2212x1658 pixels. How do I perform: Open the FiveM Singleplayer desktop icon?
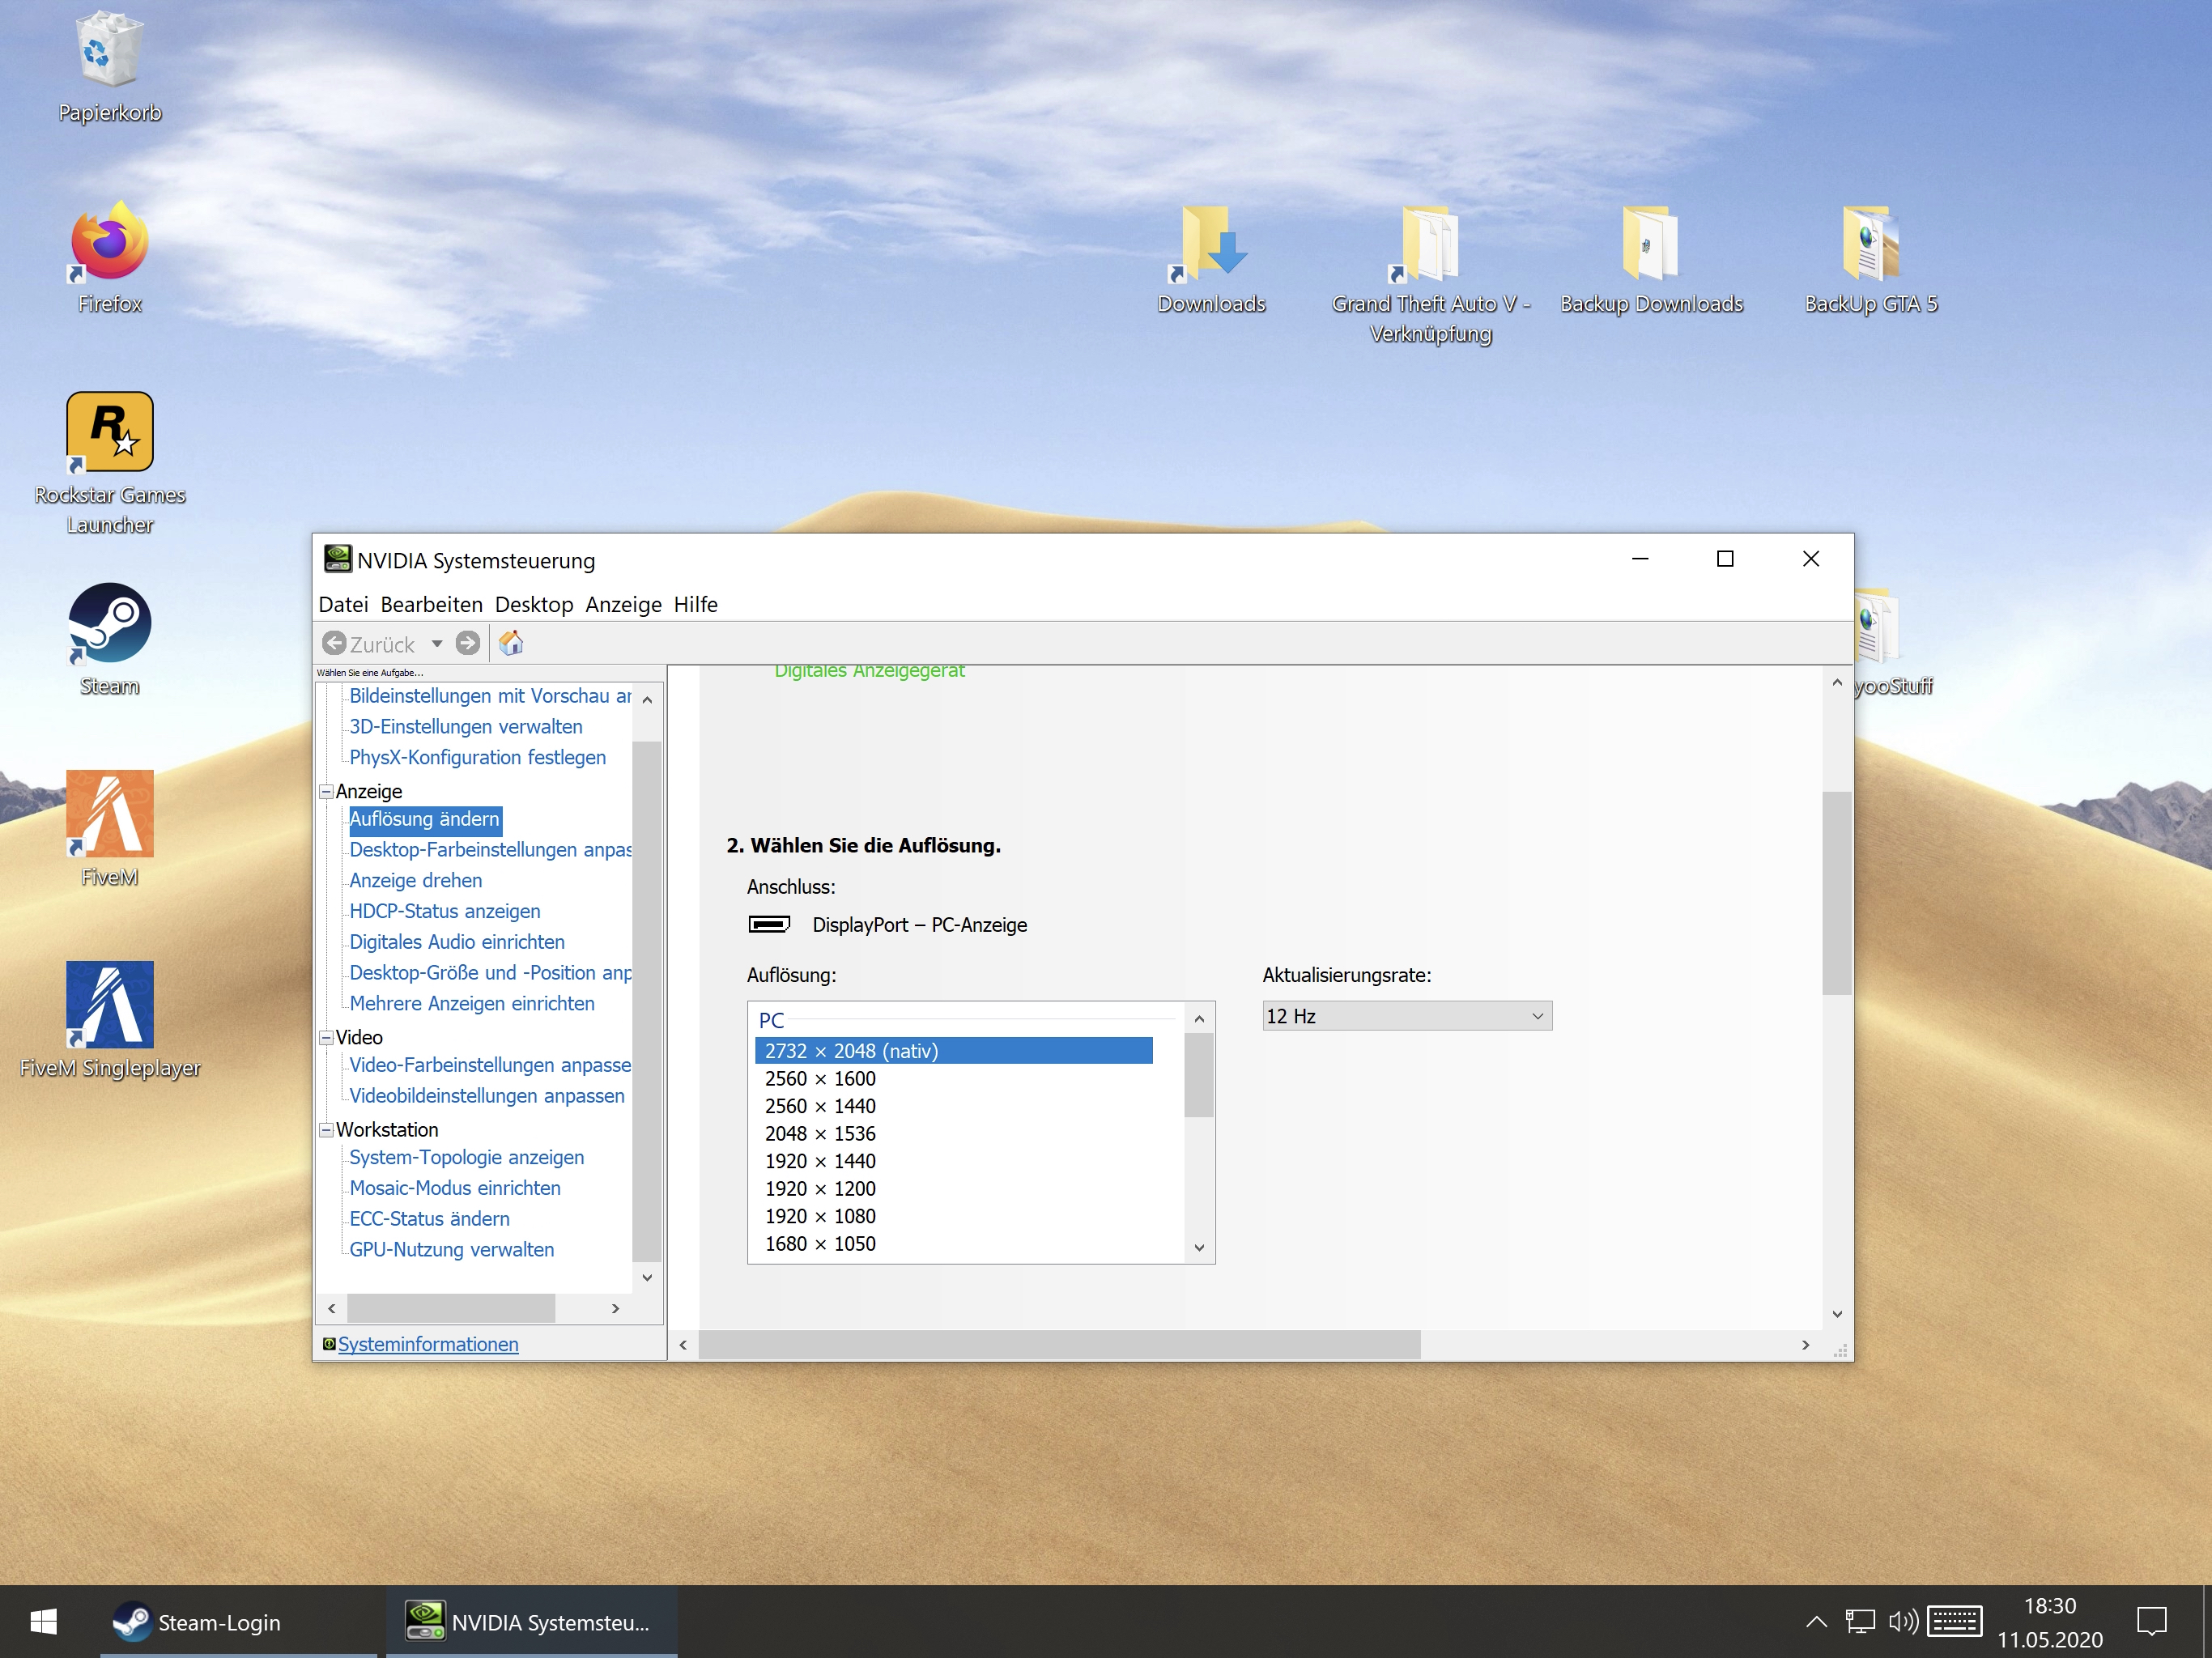point(110,1004)
